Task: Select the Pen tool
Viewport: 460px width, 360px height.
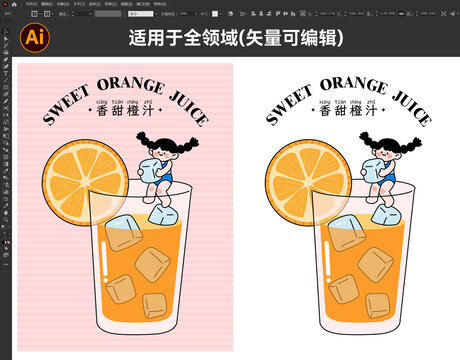Action: (x=6, y=59)
